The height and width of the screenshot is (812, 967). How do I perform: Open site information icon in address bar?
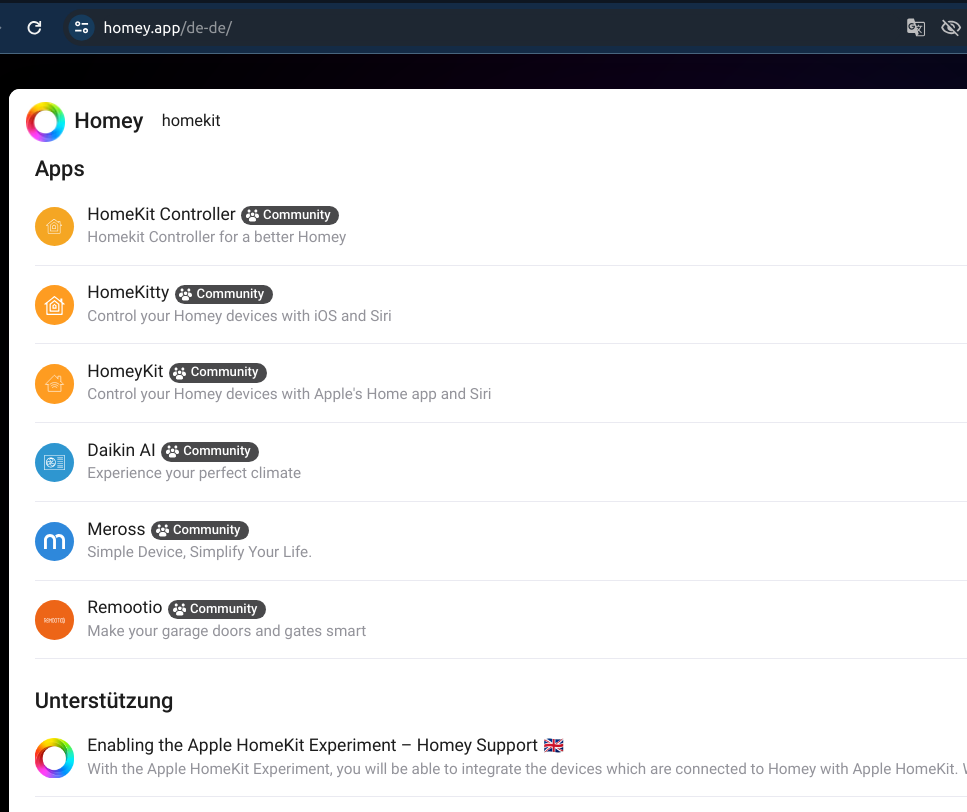point(81,28)
